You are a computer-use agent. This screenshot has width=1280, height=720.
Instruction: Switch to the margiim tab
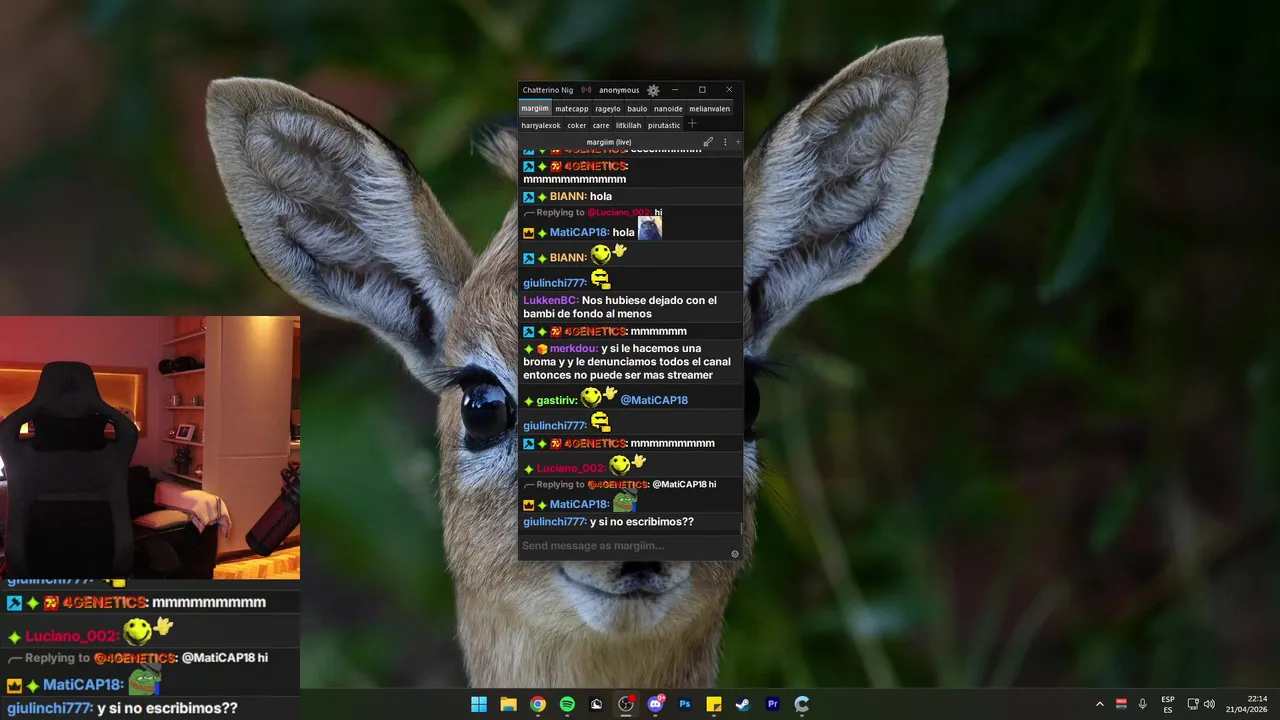535,108
